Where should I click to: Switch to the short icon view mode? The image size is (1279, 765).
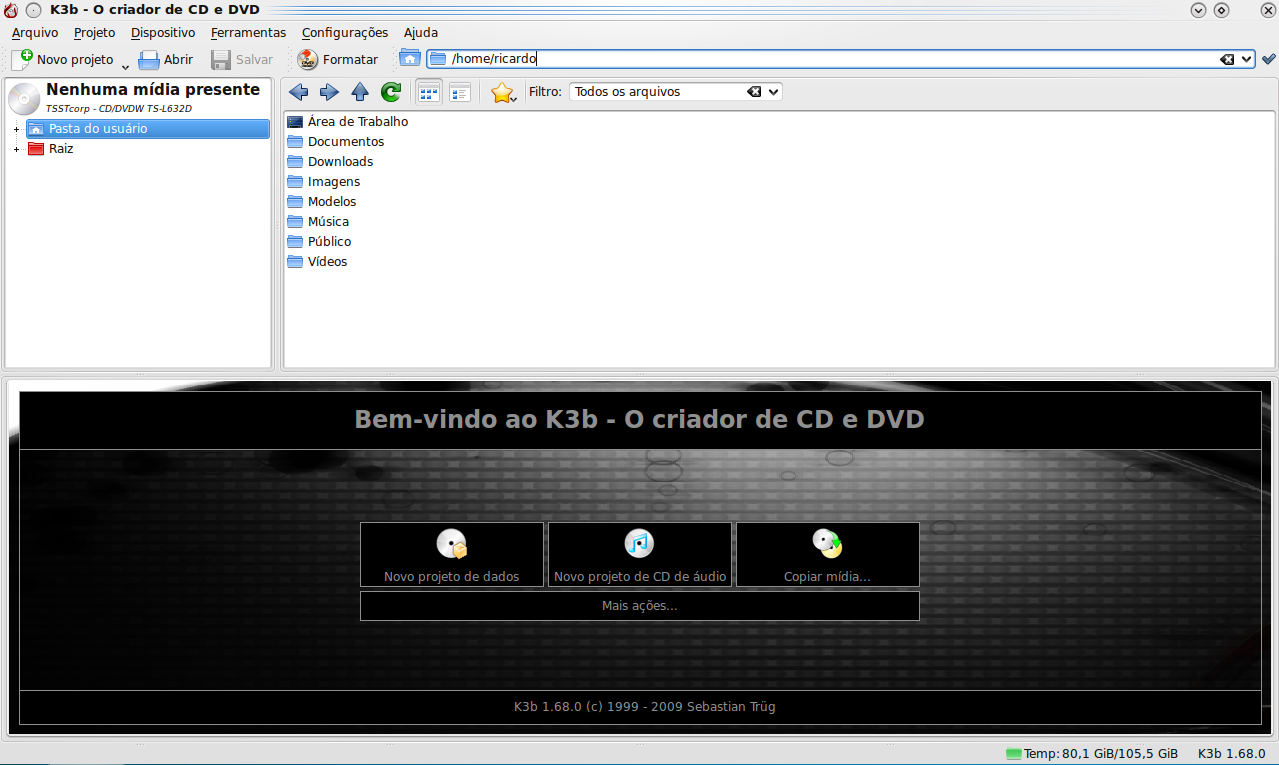(x=429, y=92)
